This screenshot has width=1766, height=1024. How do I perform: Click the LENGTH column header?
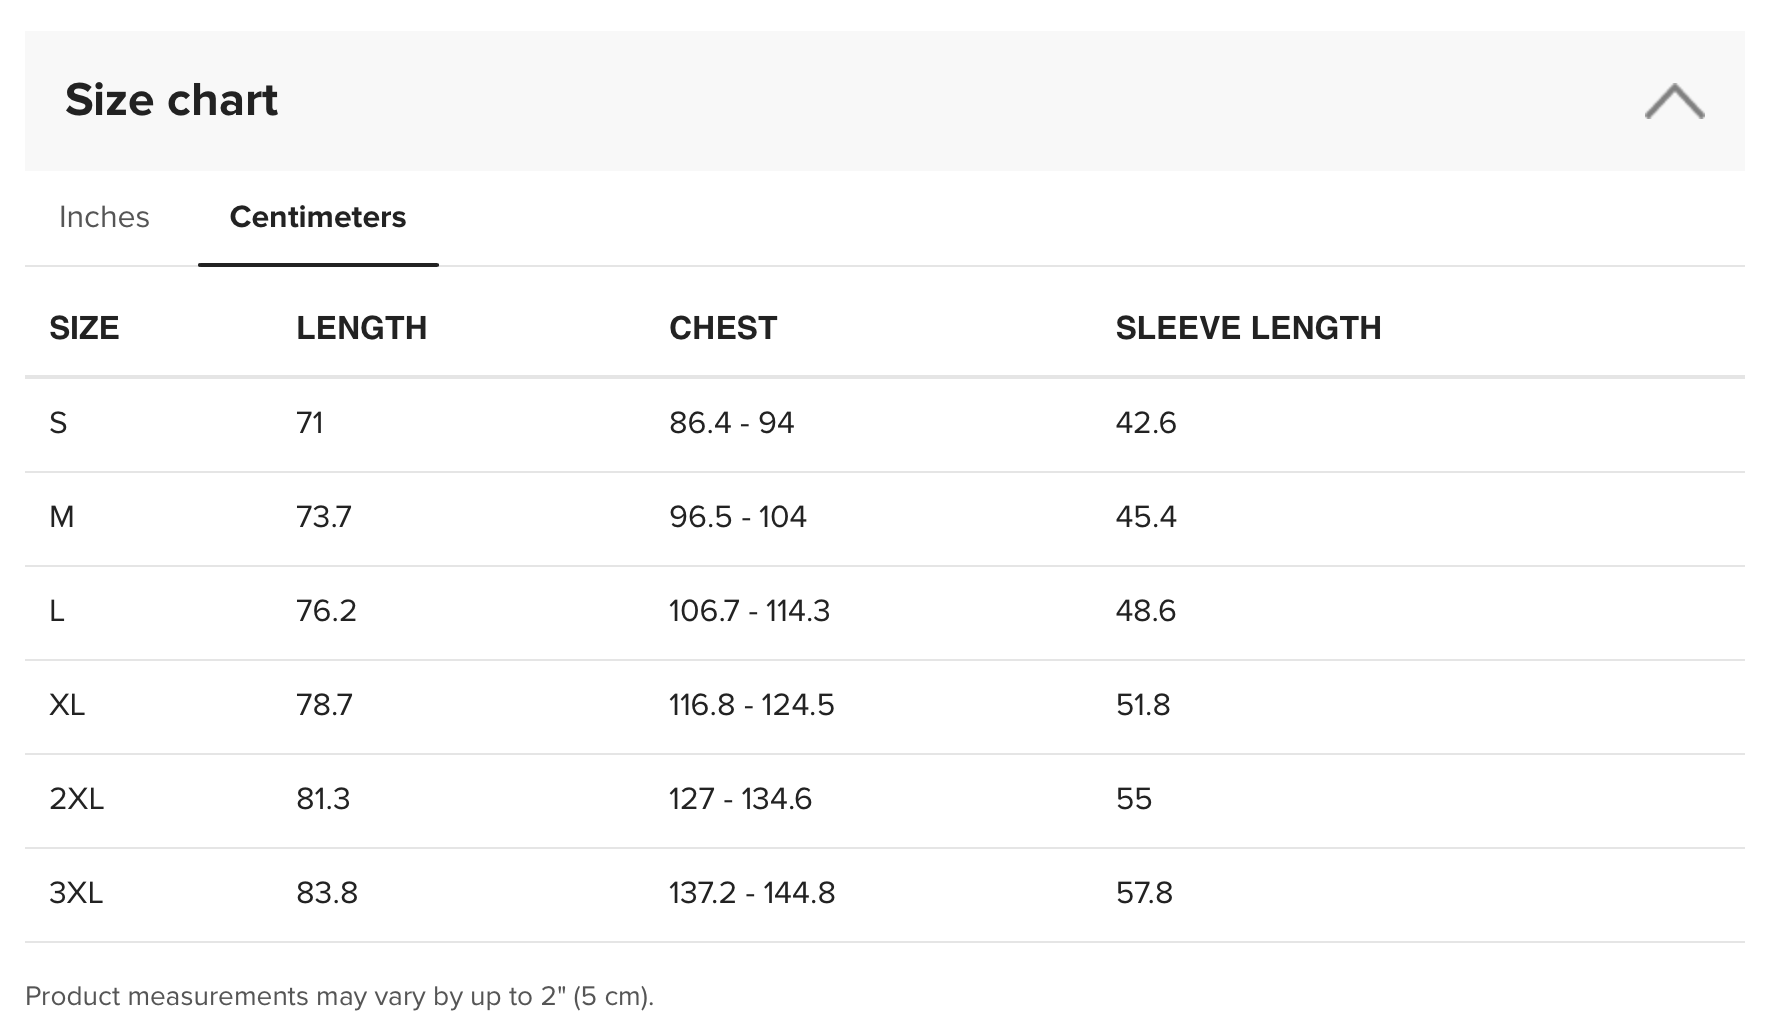(x=361, y=328)
